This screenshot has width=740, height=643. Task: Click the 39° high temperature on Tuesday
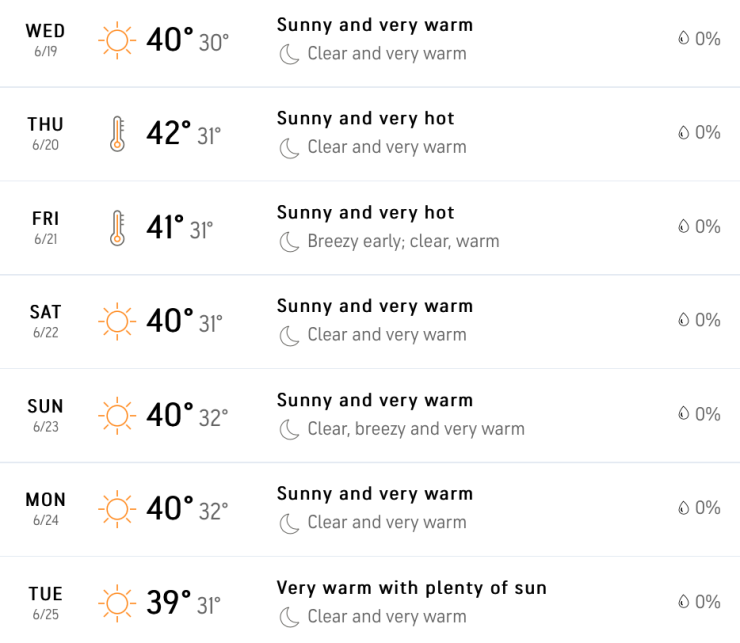(x=168, y=603)
